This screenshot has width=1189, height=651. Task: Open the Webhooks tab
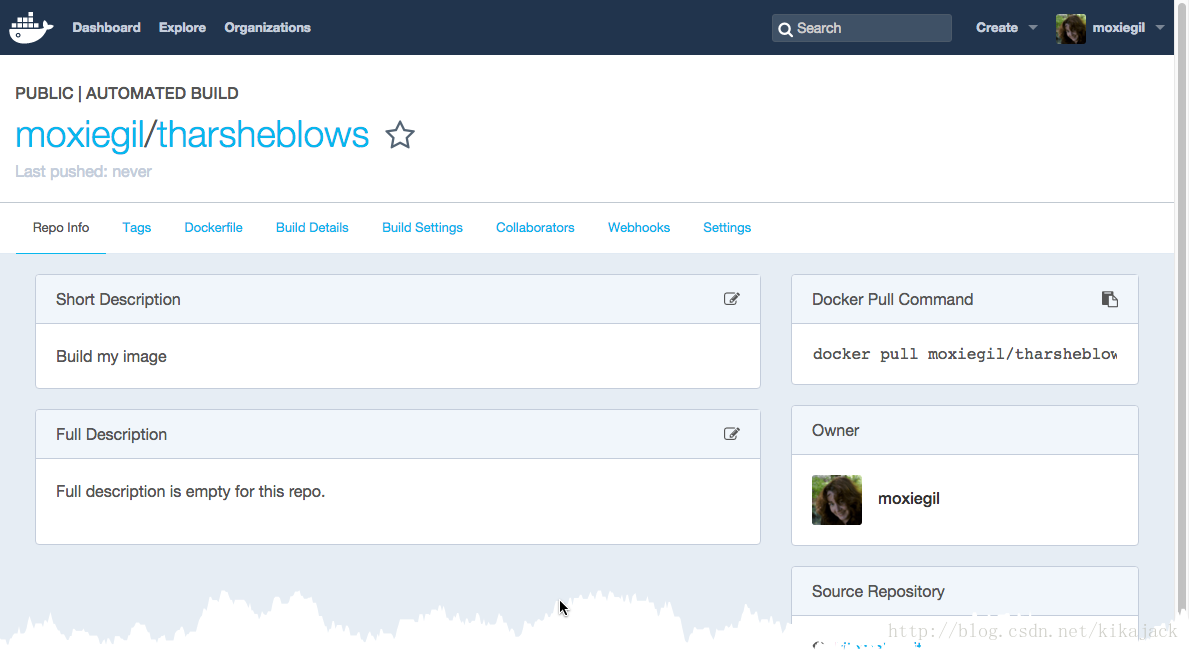coord(638,227)
